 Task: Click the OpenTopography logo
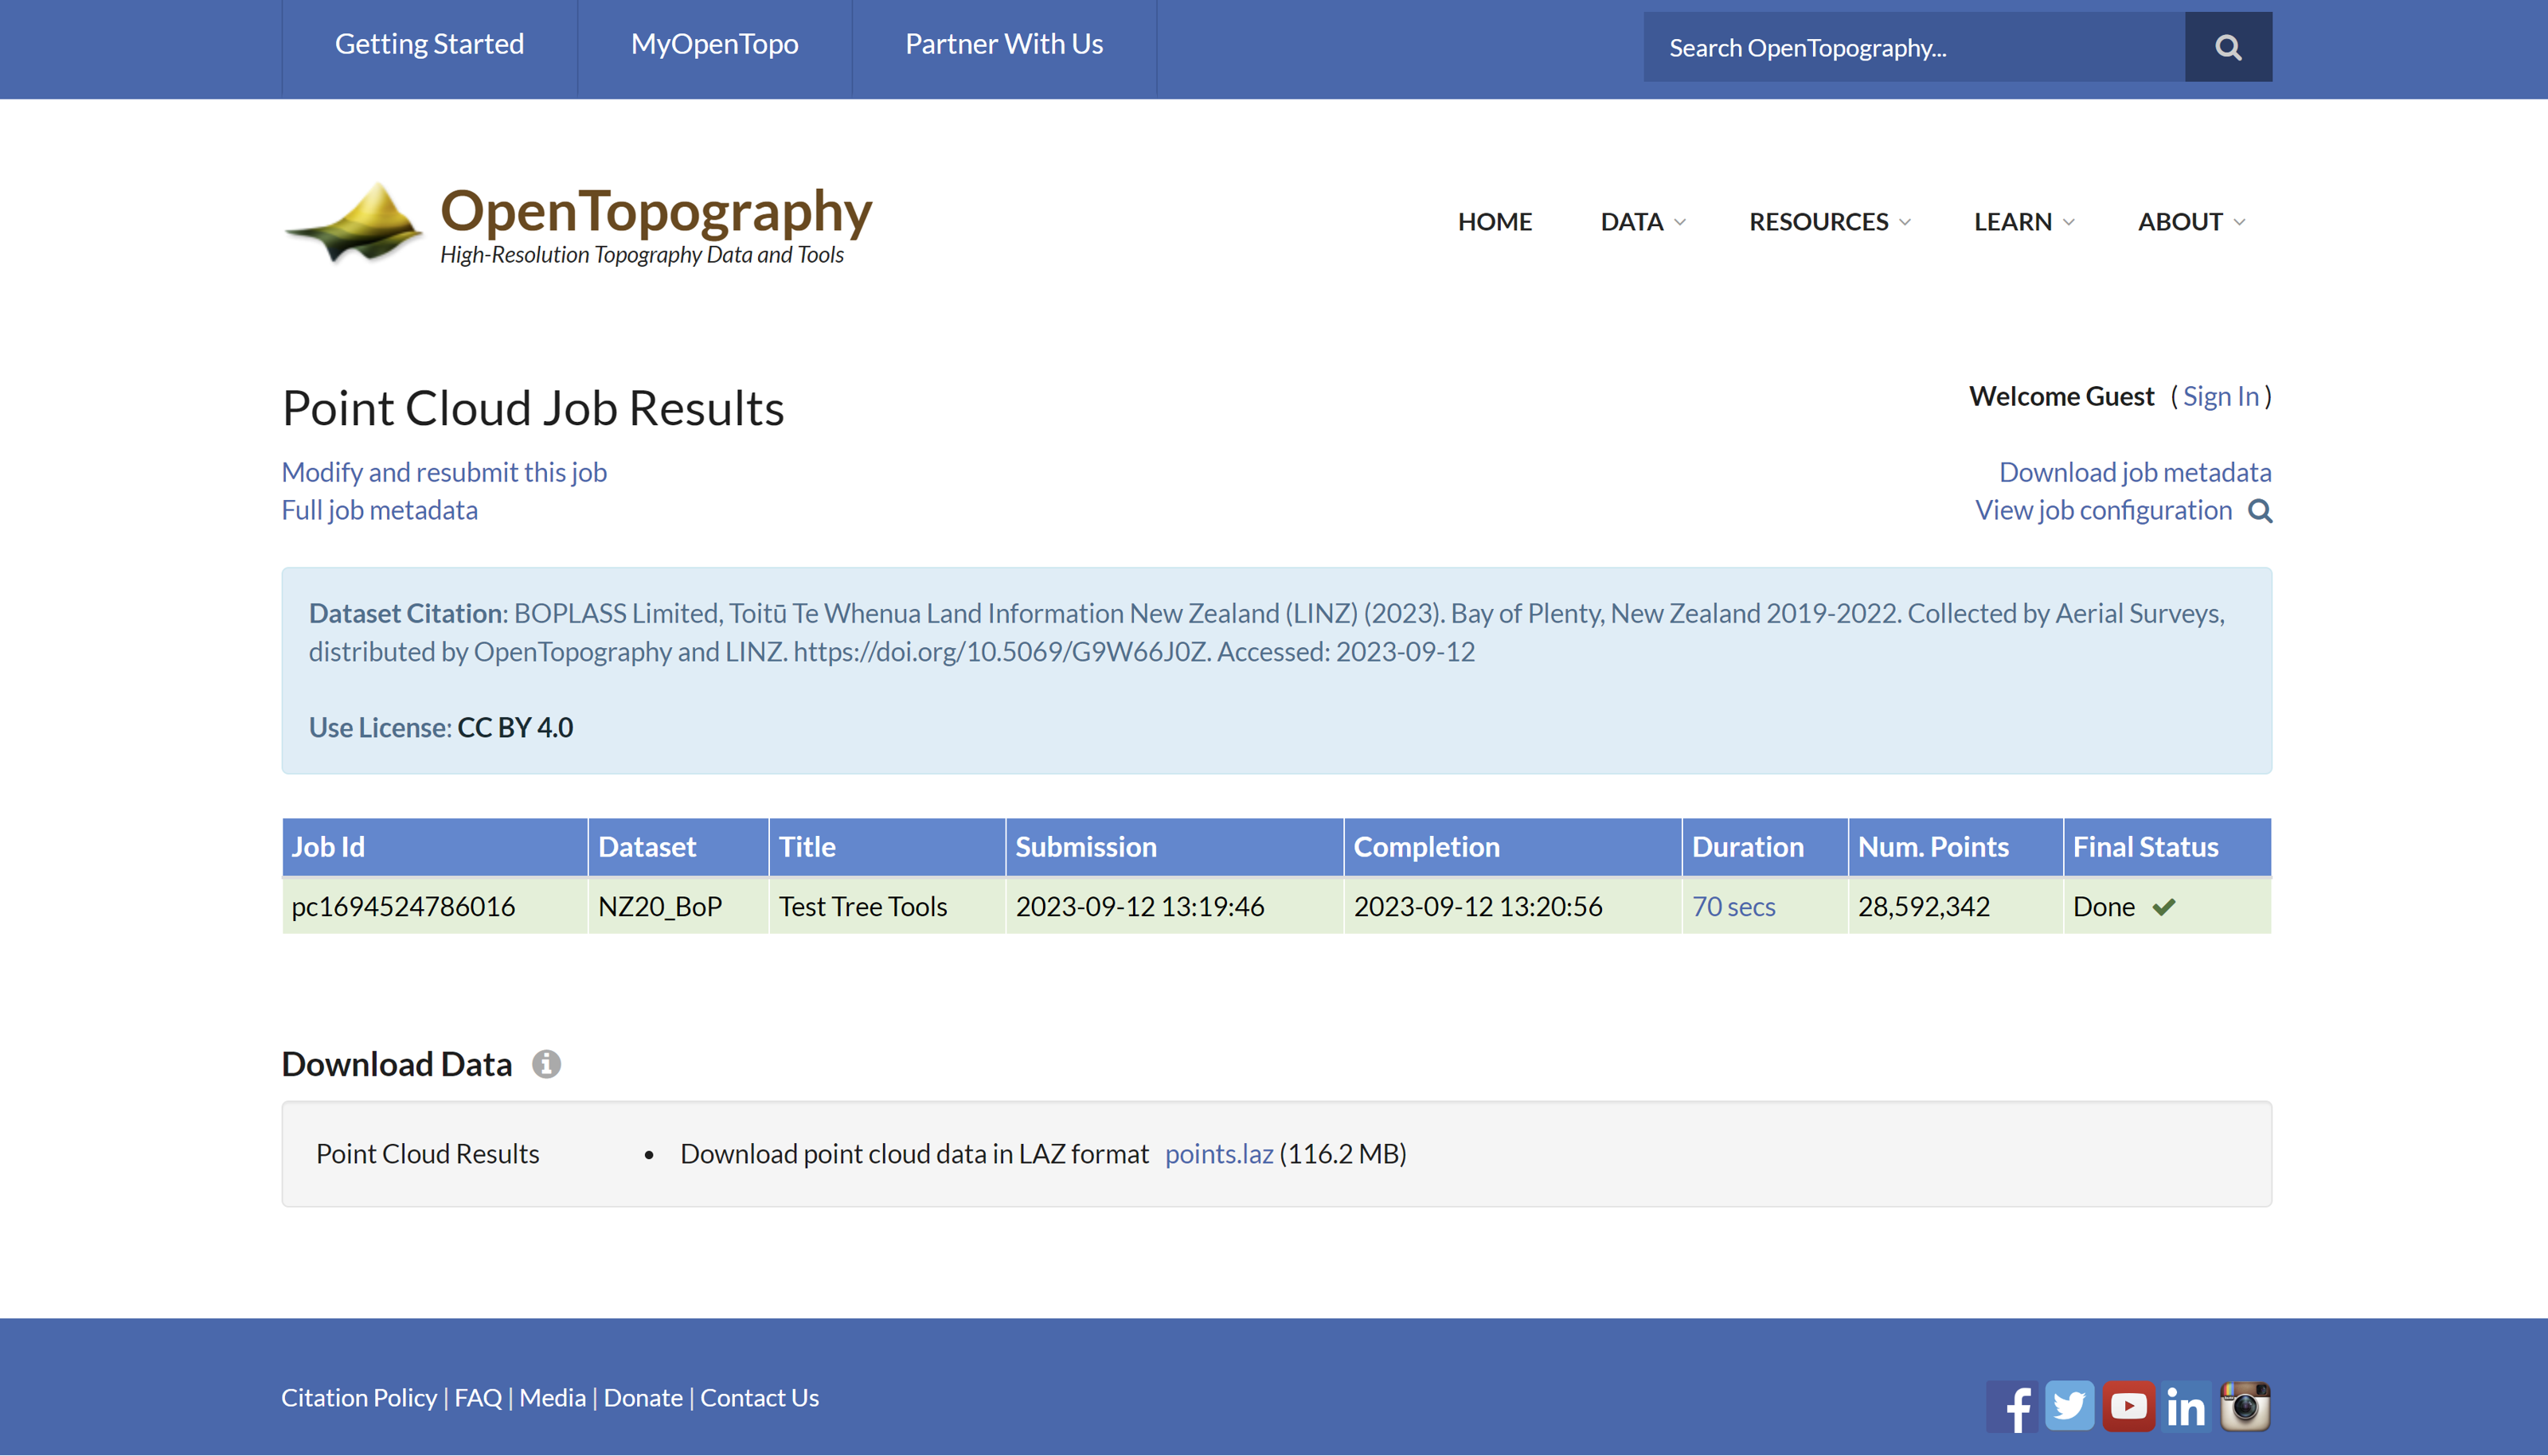[x=578, y=223]
